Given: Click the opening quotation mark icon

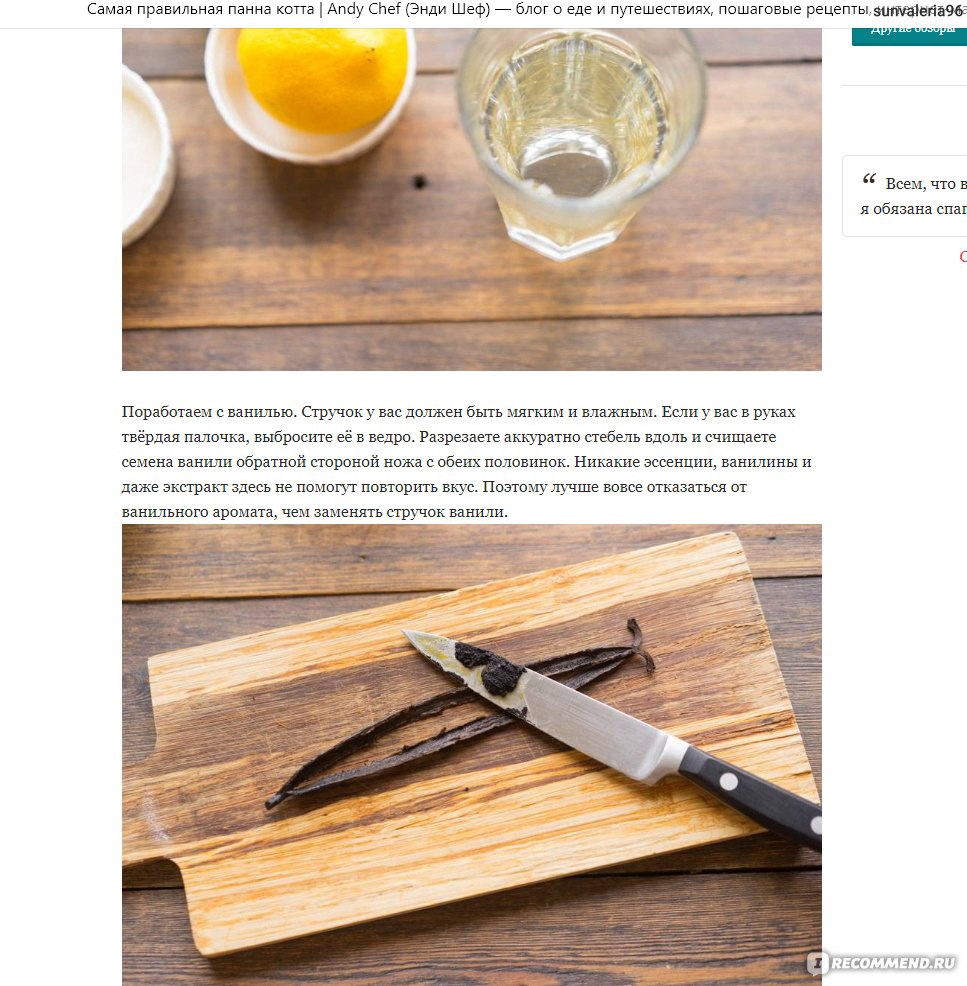Looking at the screenshot, I should point(869,180).
